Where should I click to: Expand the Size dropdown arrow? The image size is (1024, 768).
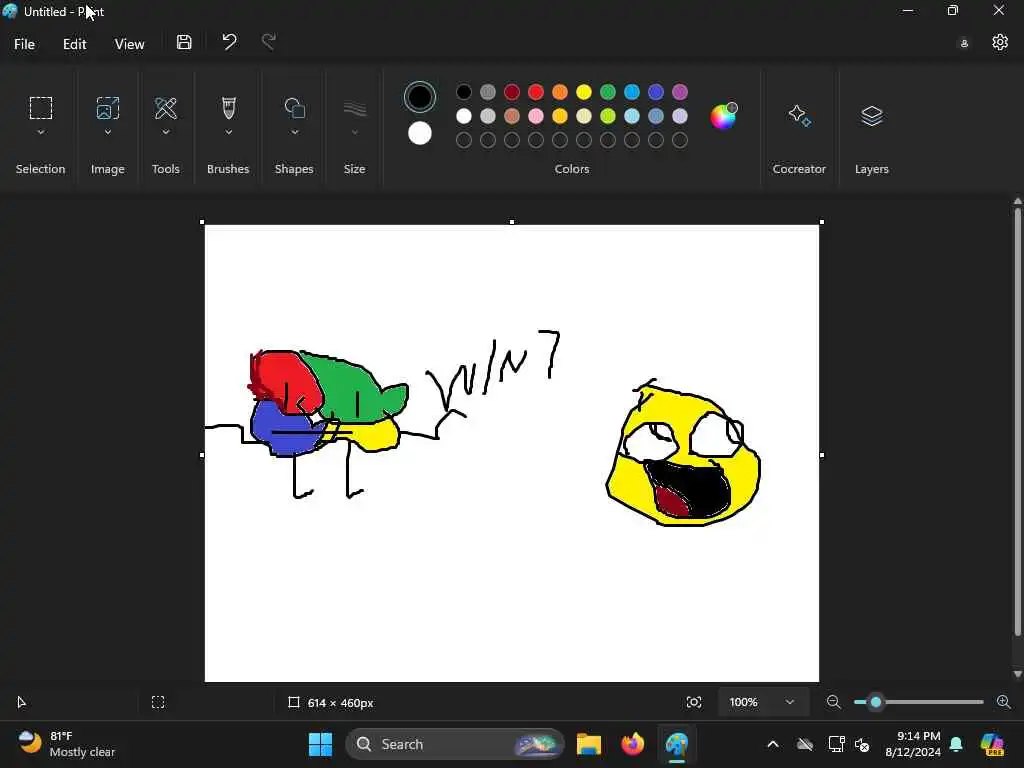click(355, 132)
